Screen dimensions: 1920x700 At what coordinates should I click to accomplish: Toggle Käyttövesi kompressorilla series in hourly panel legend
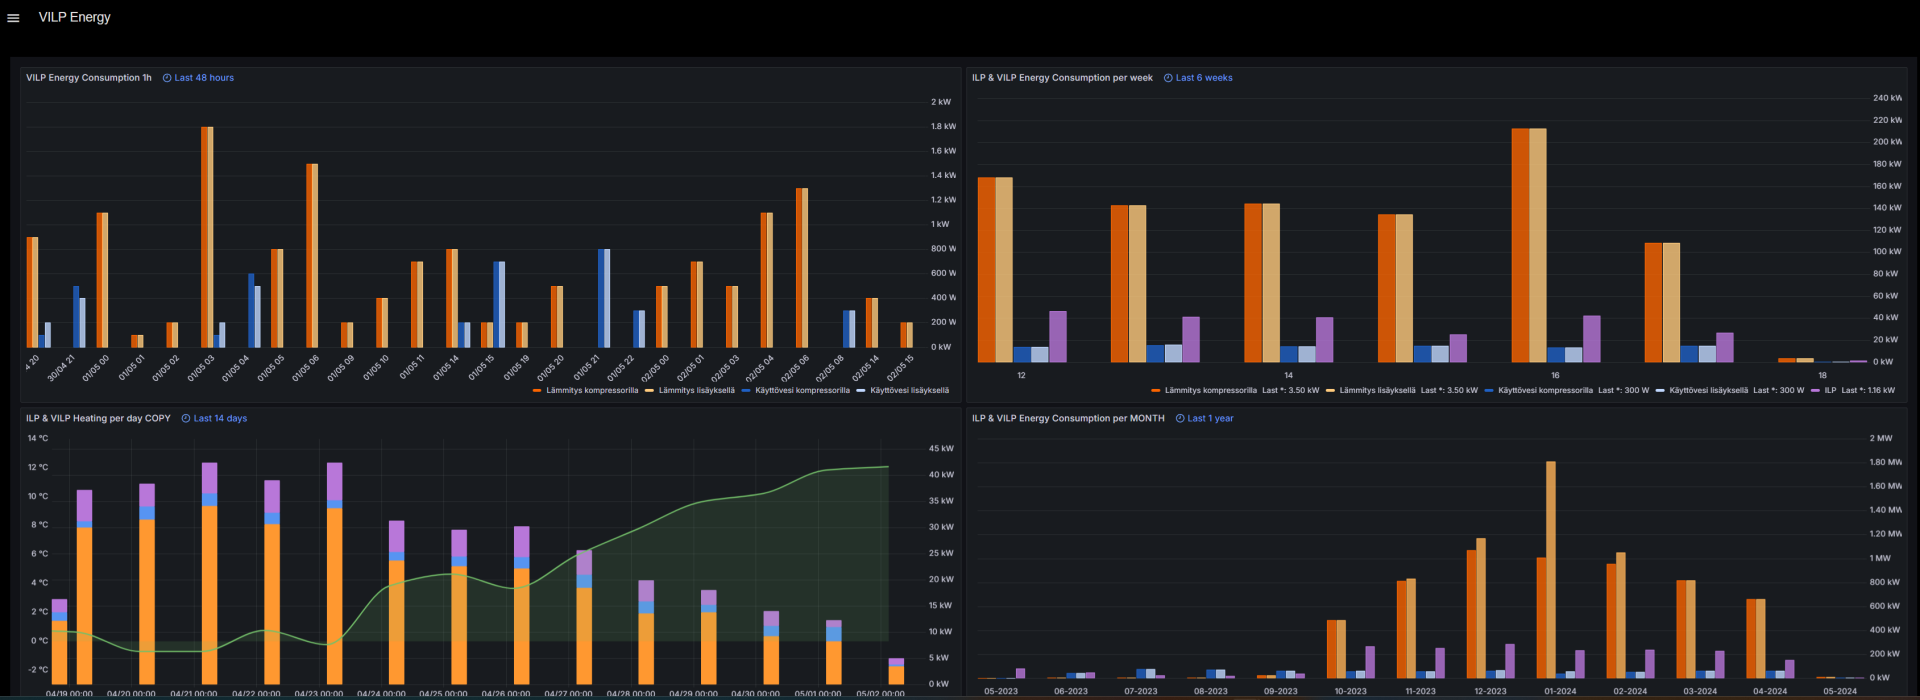click(x=802, y=391)
